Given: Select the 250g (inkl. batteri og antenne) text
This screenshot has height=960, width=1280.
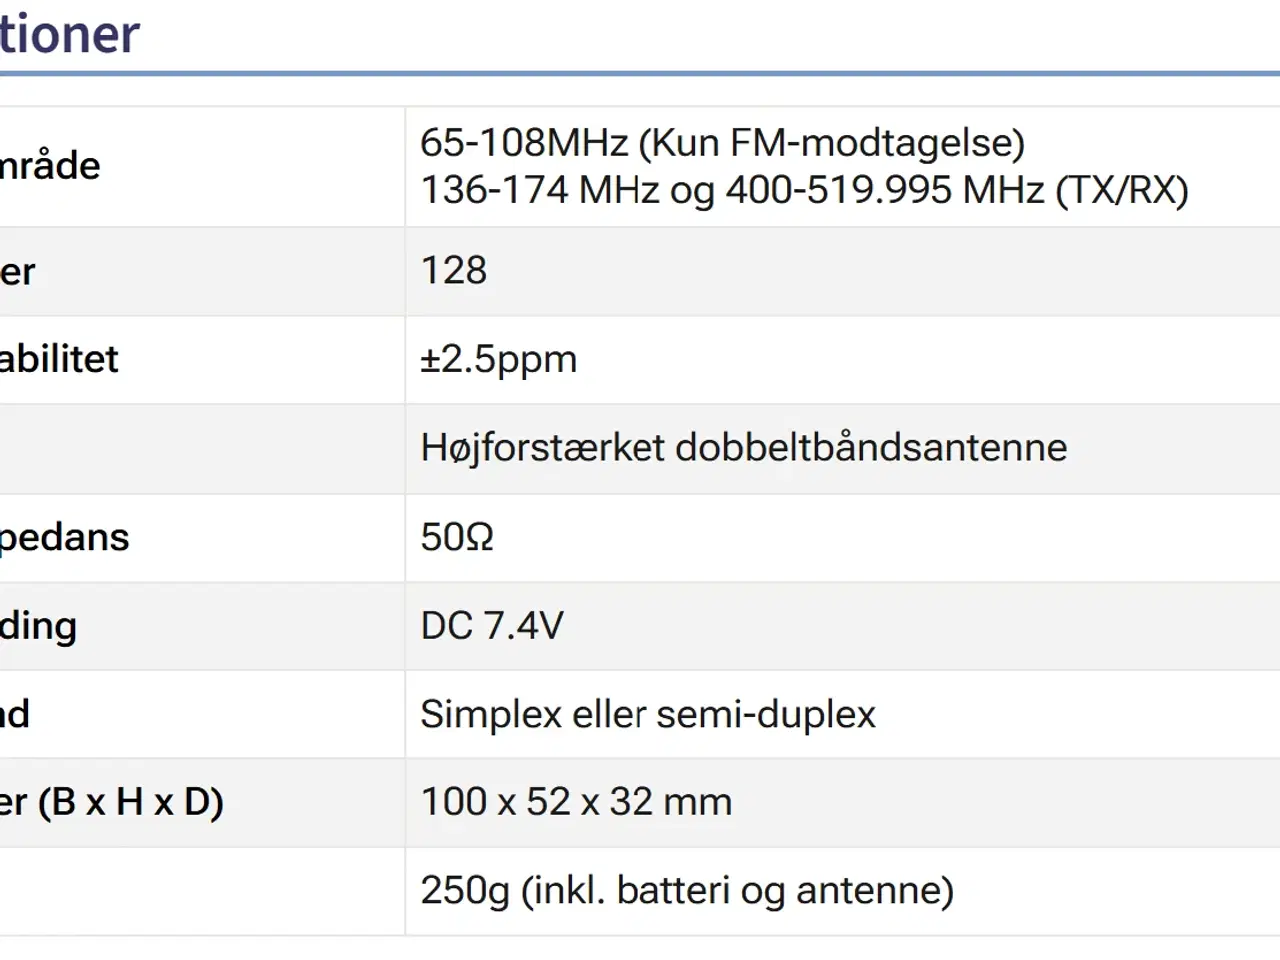Looking at the screenshot, I should click(x=687, y=890).
